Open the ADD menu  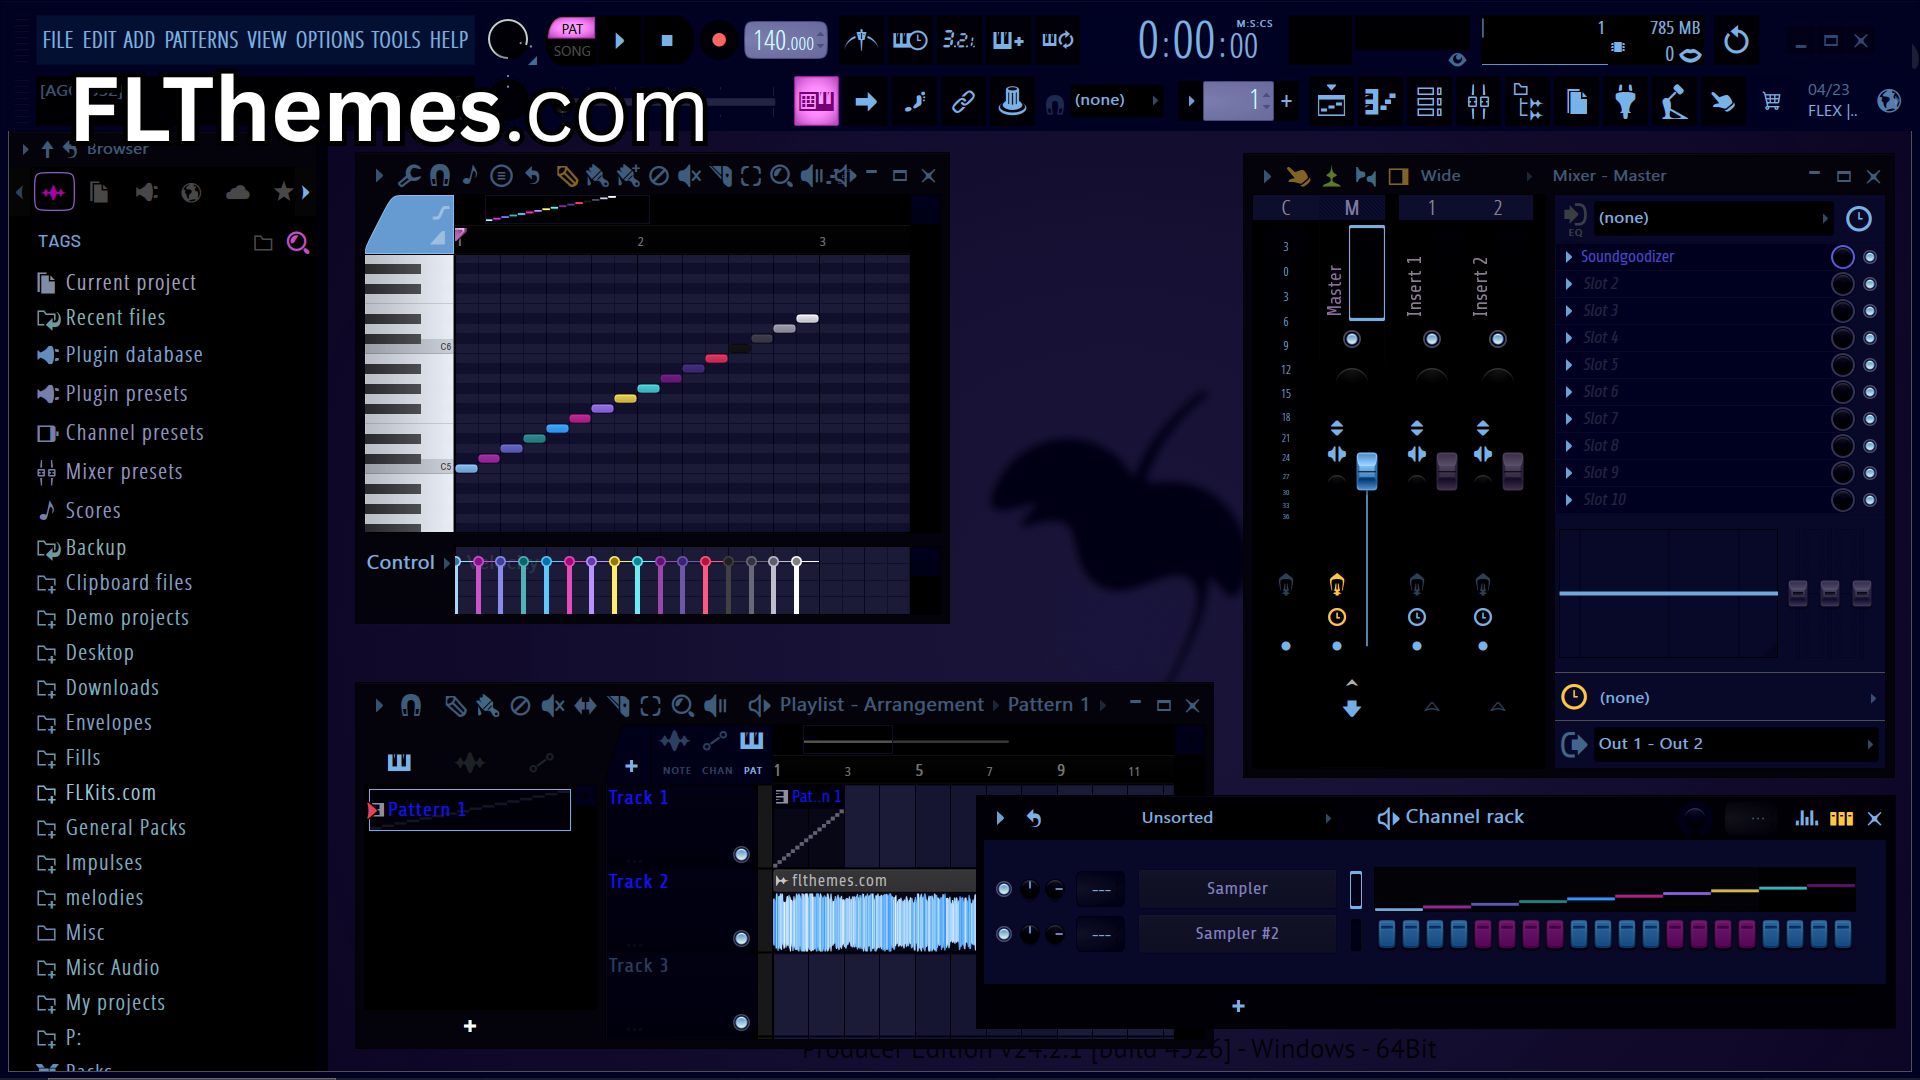[139, 40]
